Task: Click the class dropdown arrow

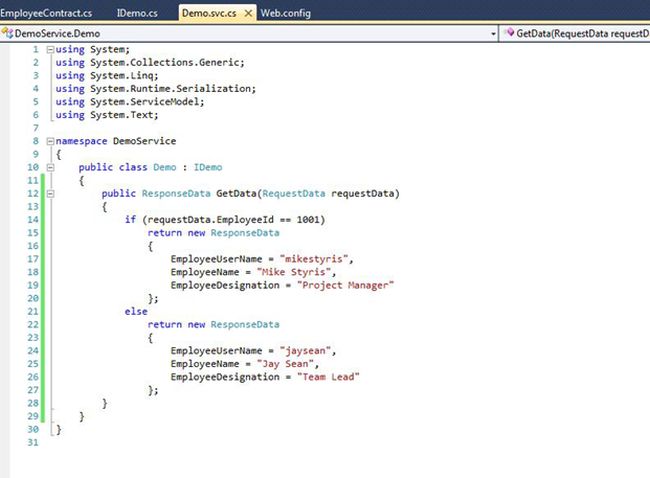Action: [x=493, y=34]
